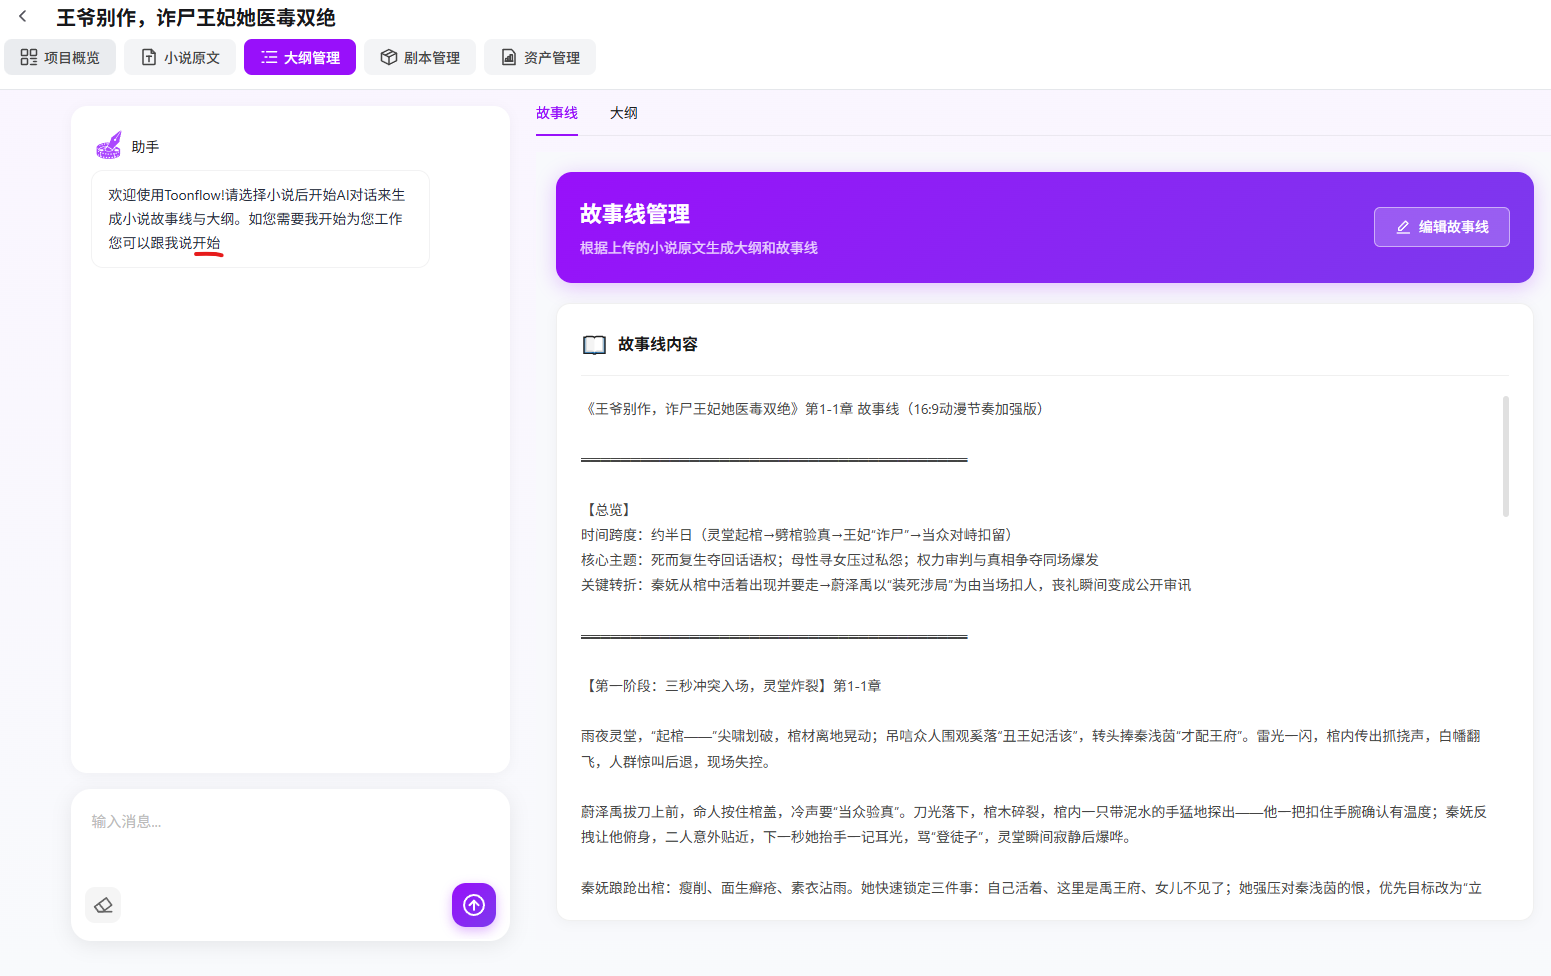Screen dimensions: 1551x976
Task: Click the highlighted 大纲管理 button
Action: tap(299, 57)
